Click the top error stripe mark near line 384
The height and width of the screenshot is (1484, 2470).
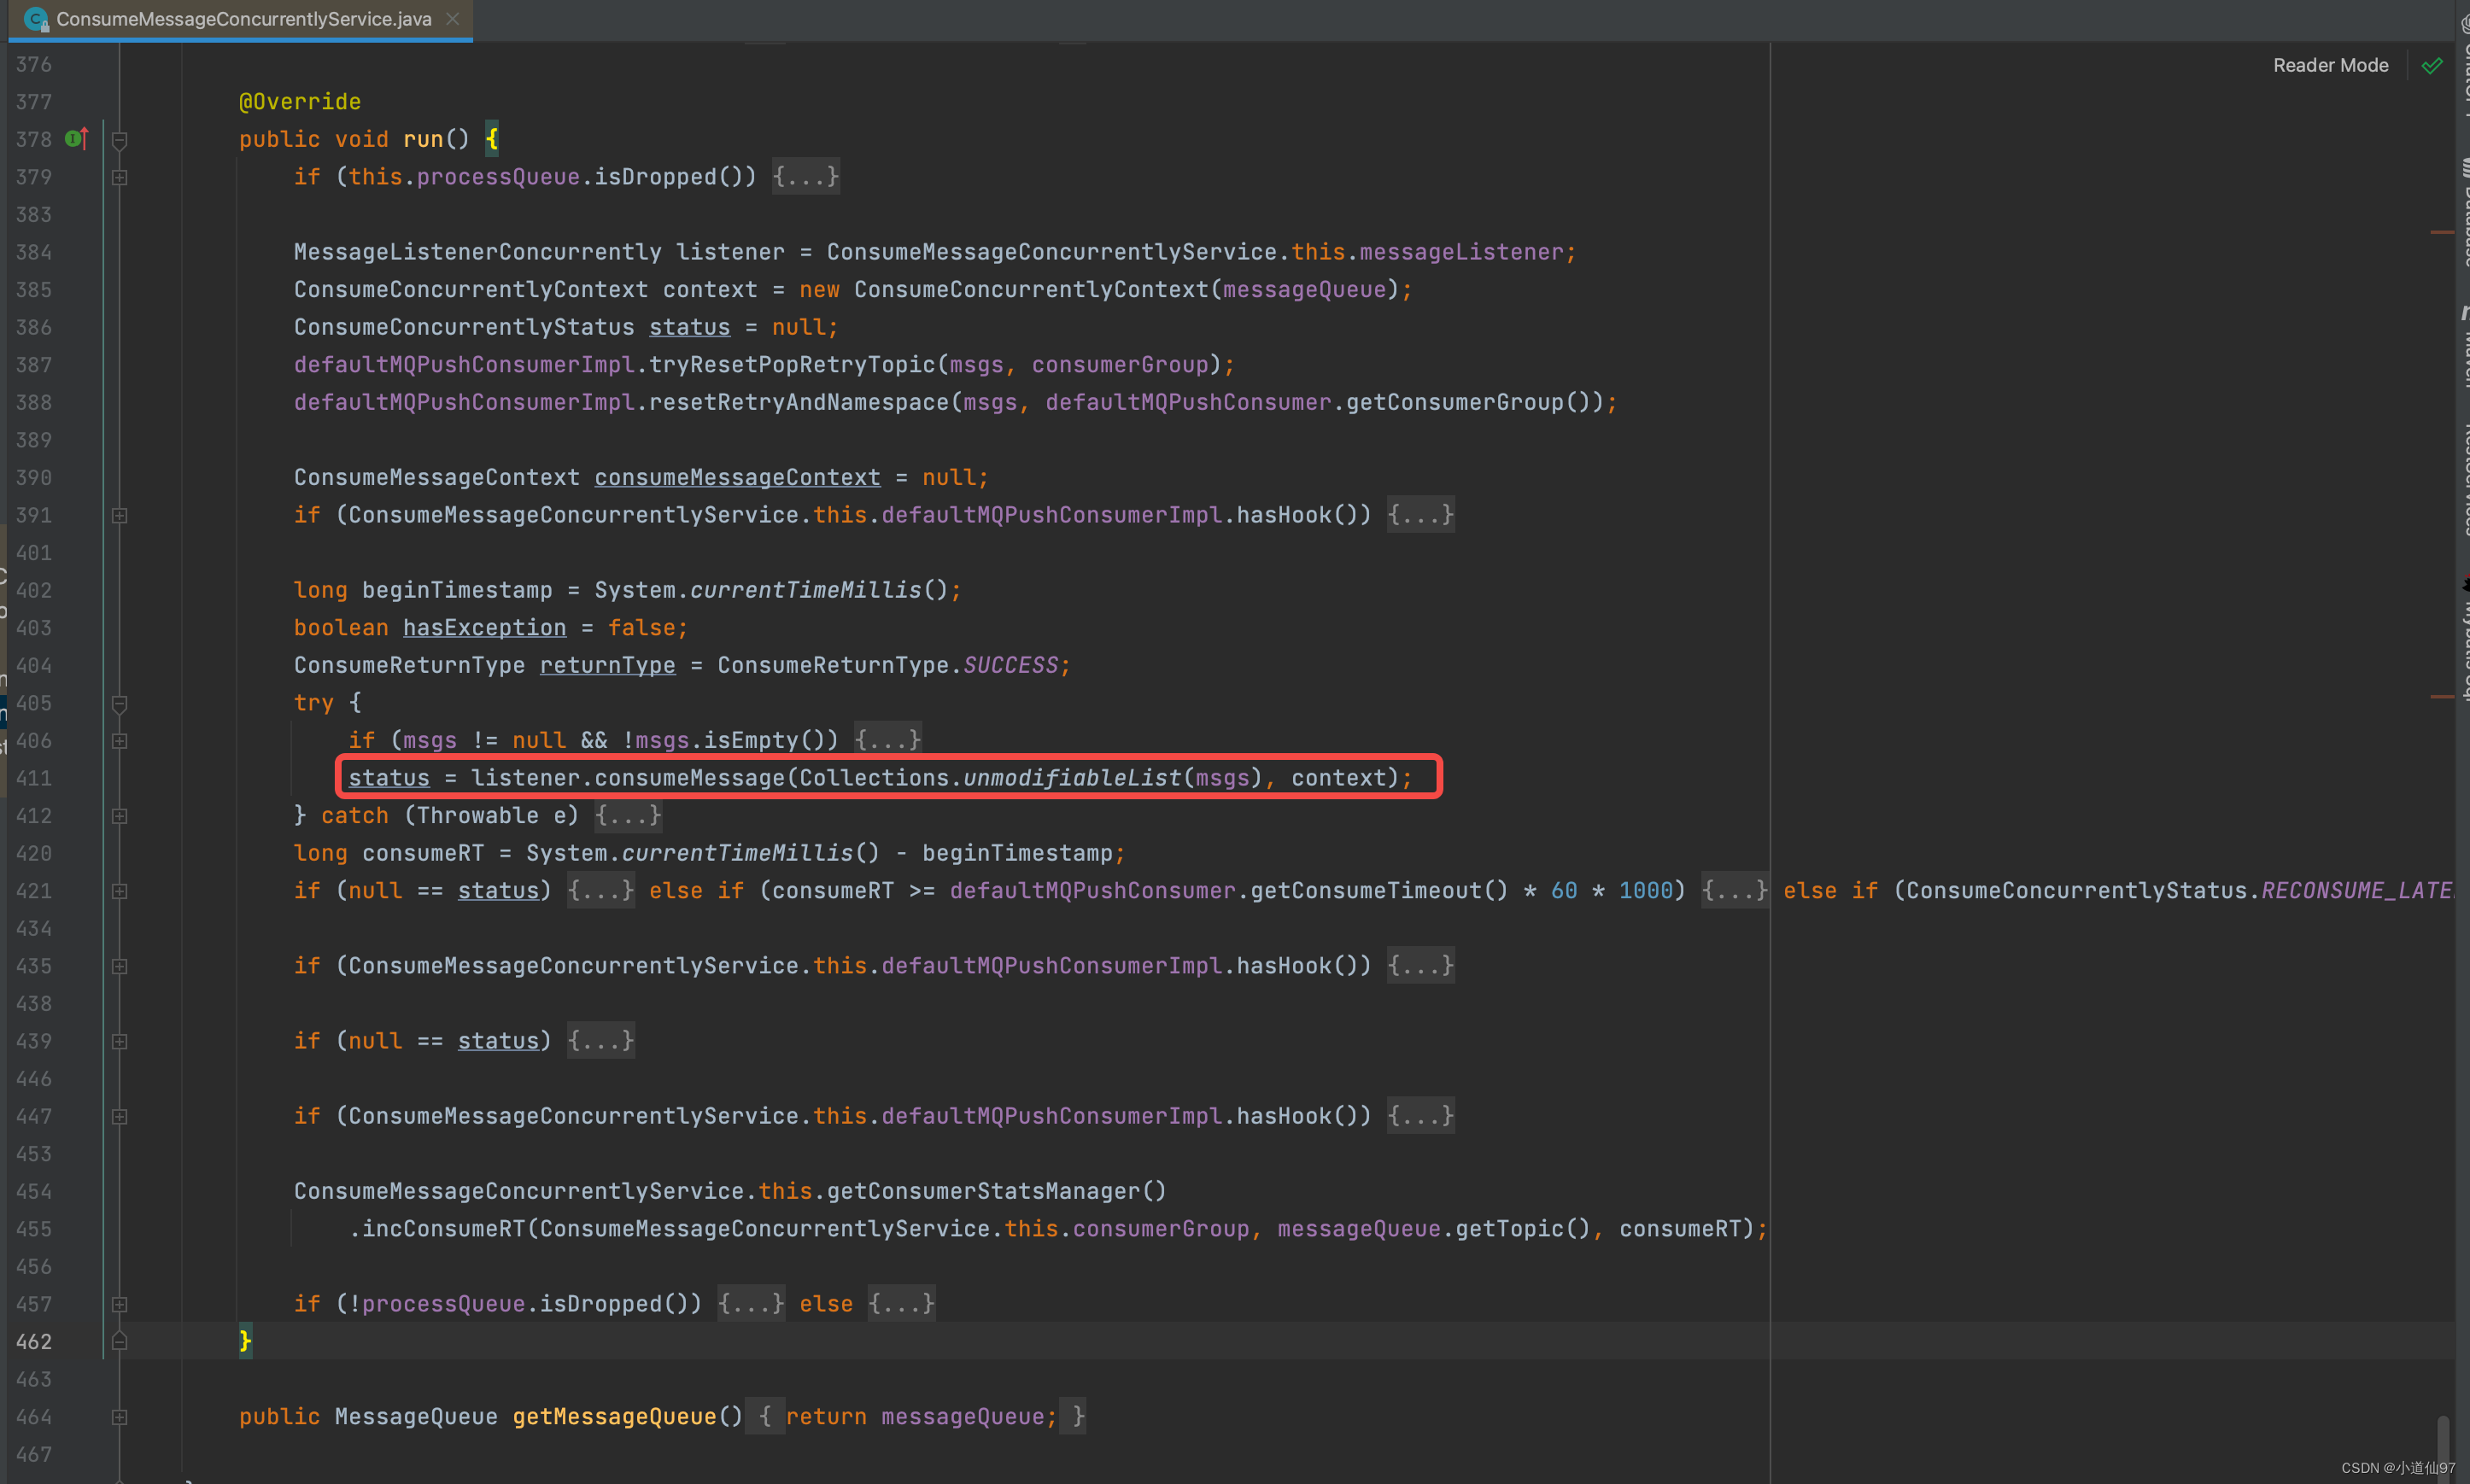click(2441, 232)
